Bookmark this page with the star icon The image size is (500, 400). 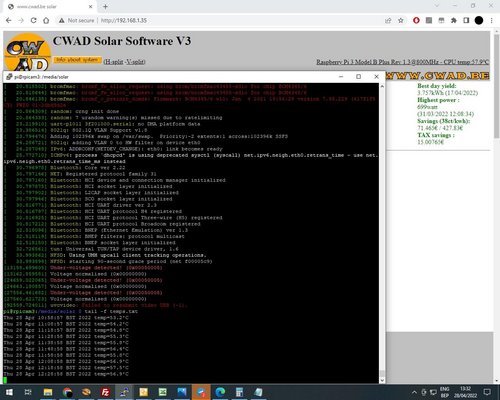(401, 20)
